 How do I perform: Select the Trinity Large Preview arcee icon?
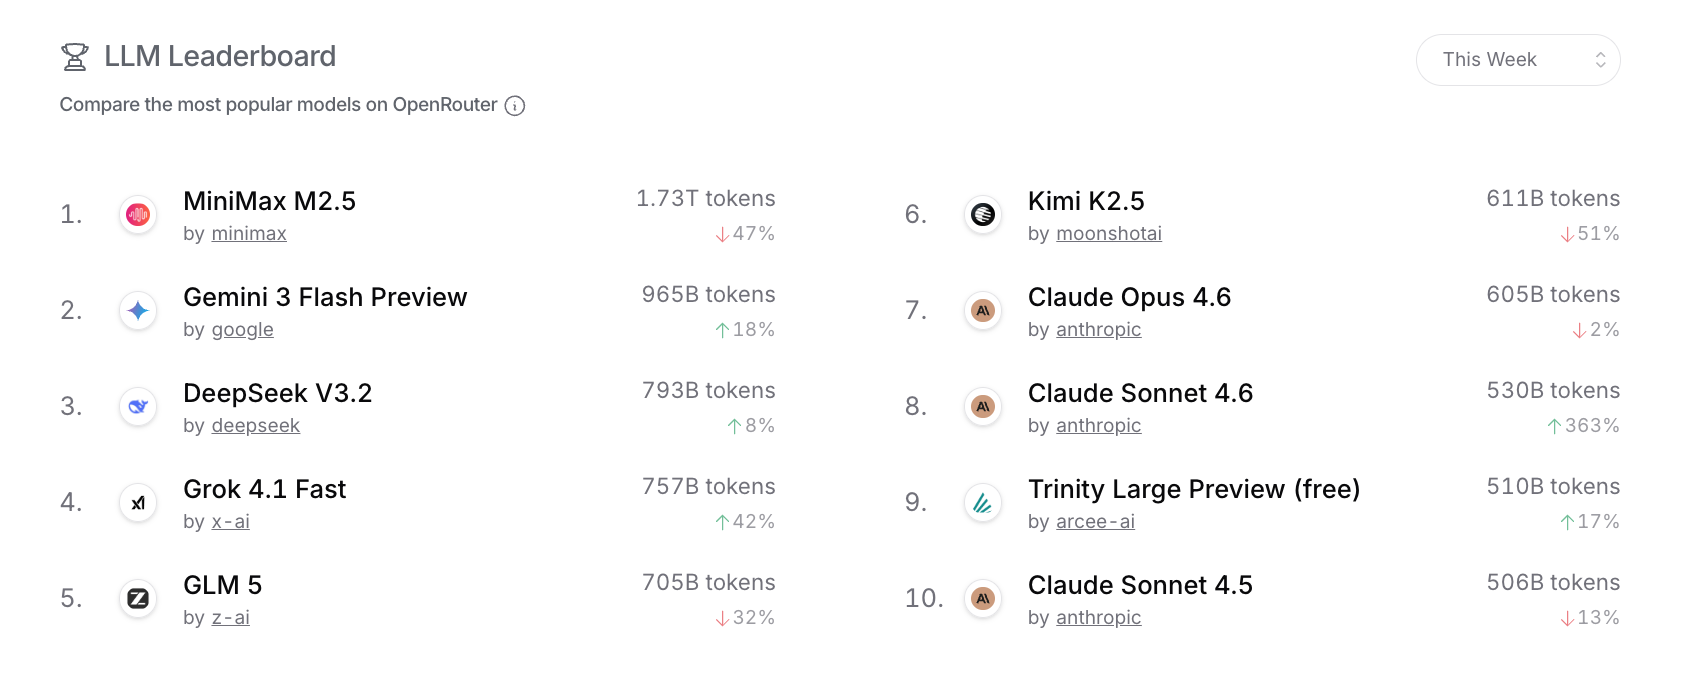pyautogui.click(x=983, y=502)
